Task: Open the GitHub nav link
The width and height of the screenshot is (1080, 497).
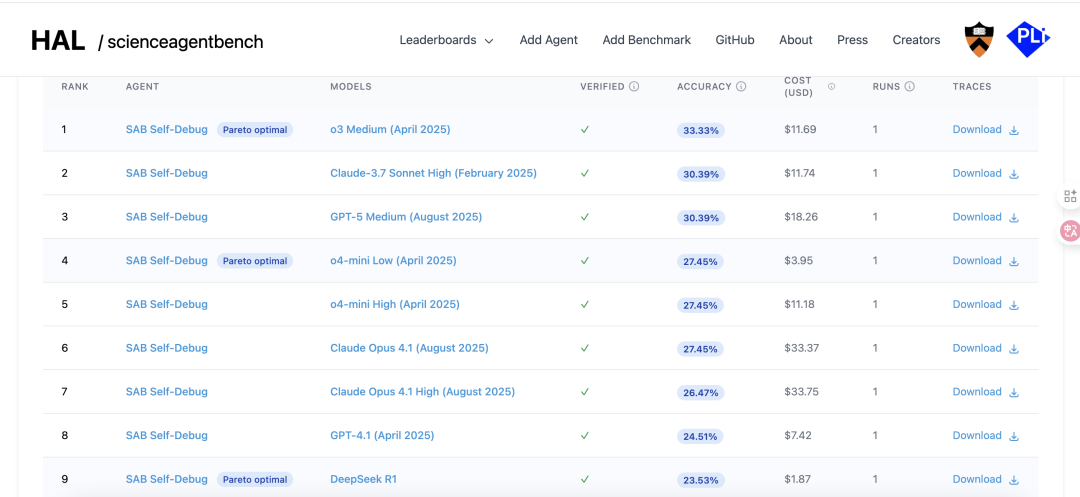Action: tap(735, 40)
